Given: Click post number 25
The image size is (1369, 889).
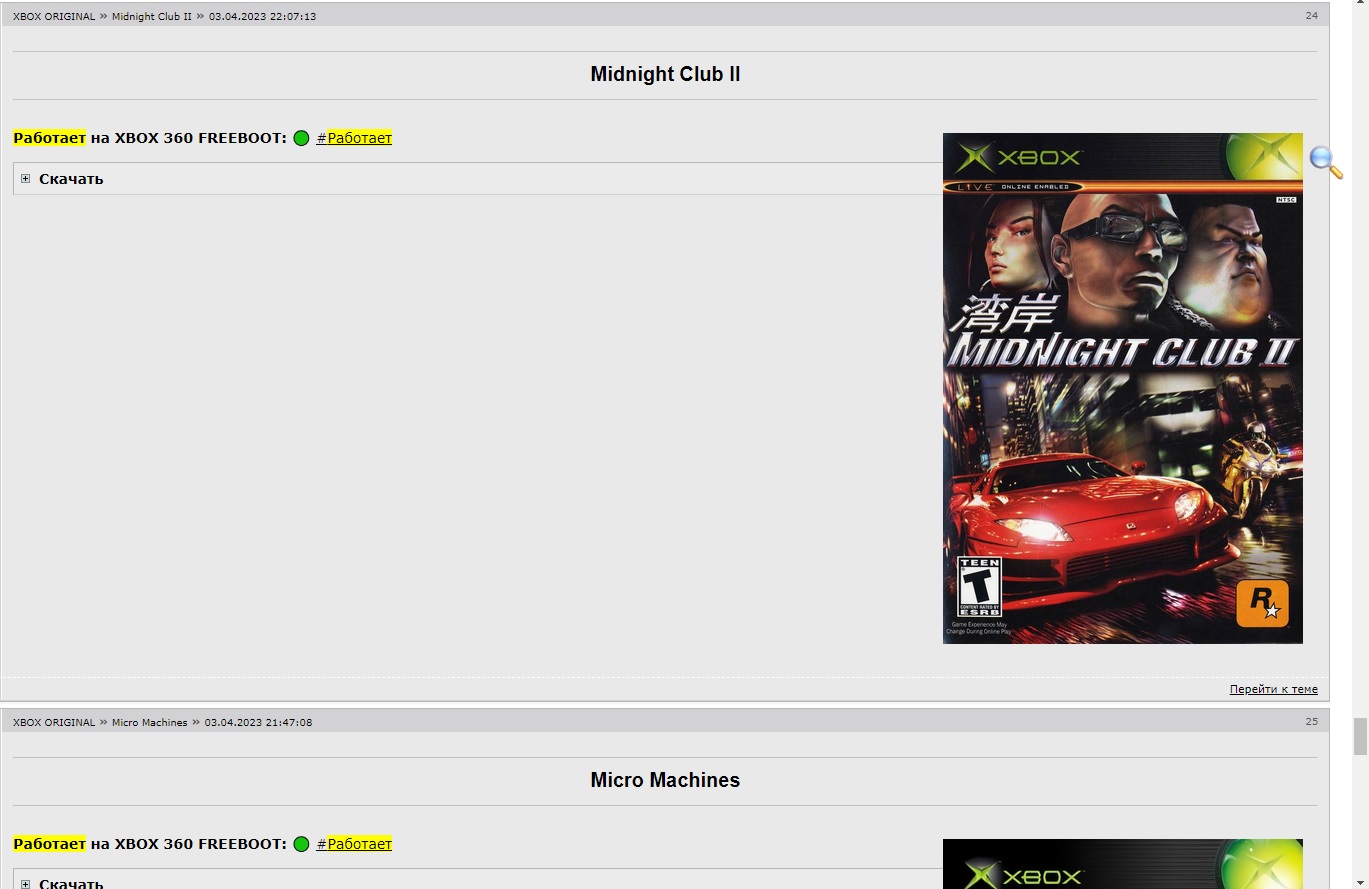Looking at the screenshot, I should tap(1312, 721).
